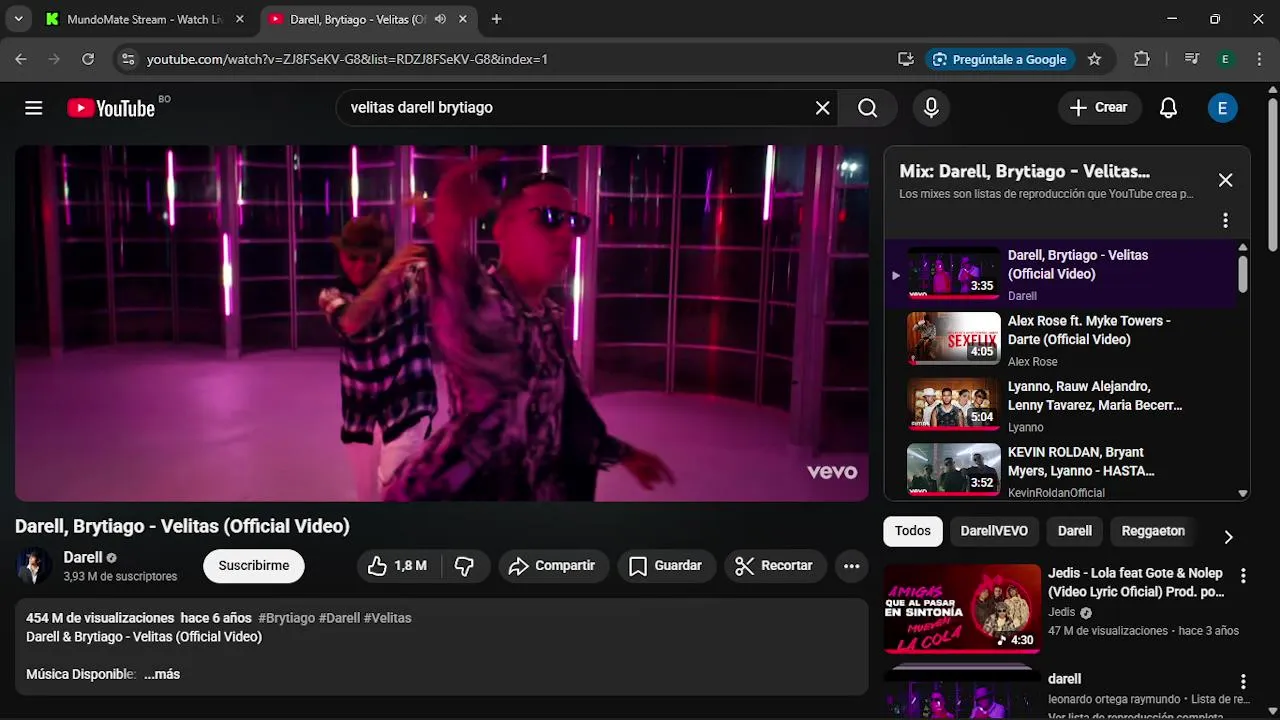Open the #Velitas hashtag
1280x720 pixels.
point(388,618)
